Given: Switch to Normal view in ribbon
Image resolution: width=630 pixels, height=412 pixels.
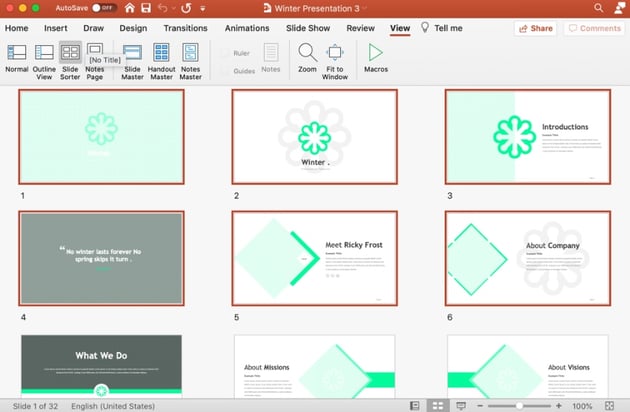Looking at the screenshot, I should click(x=17, y=58).
